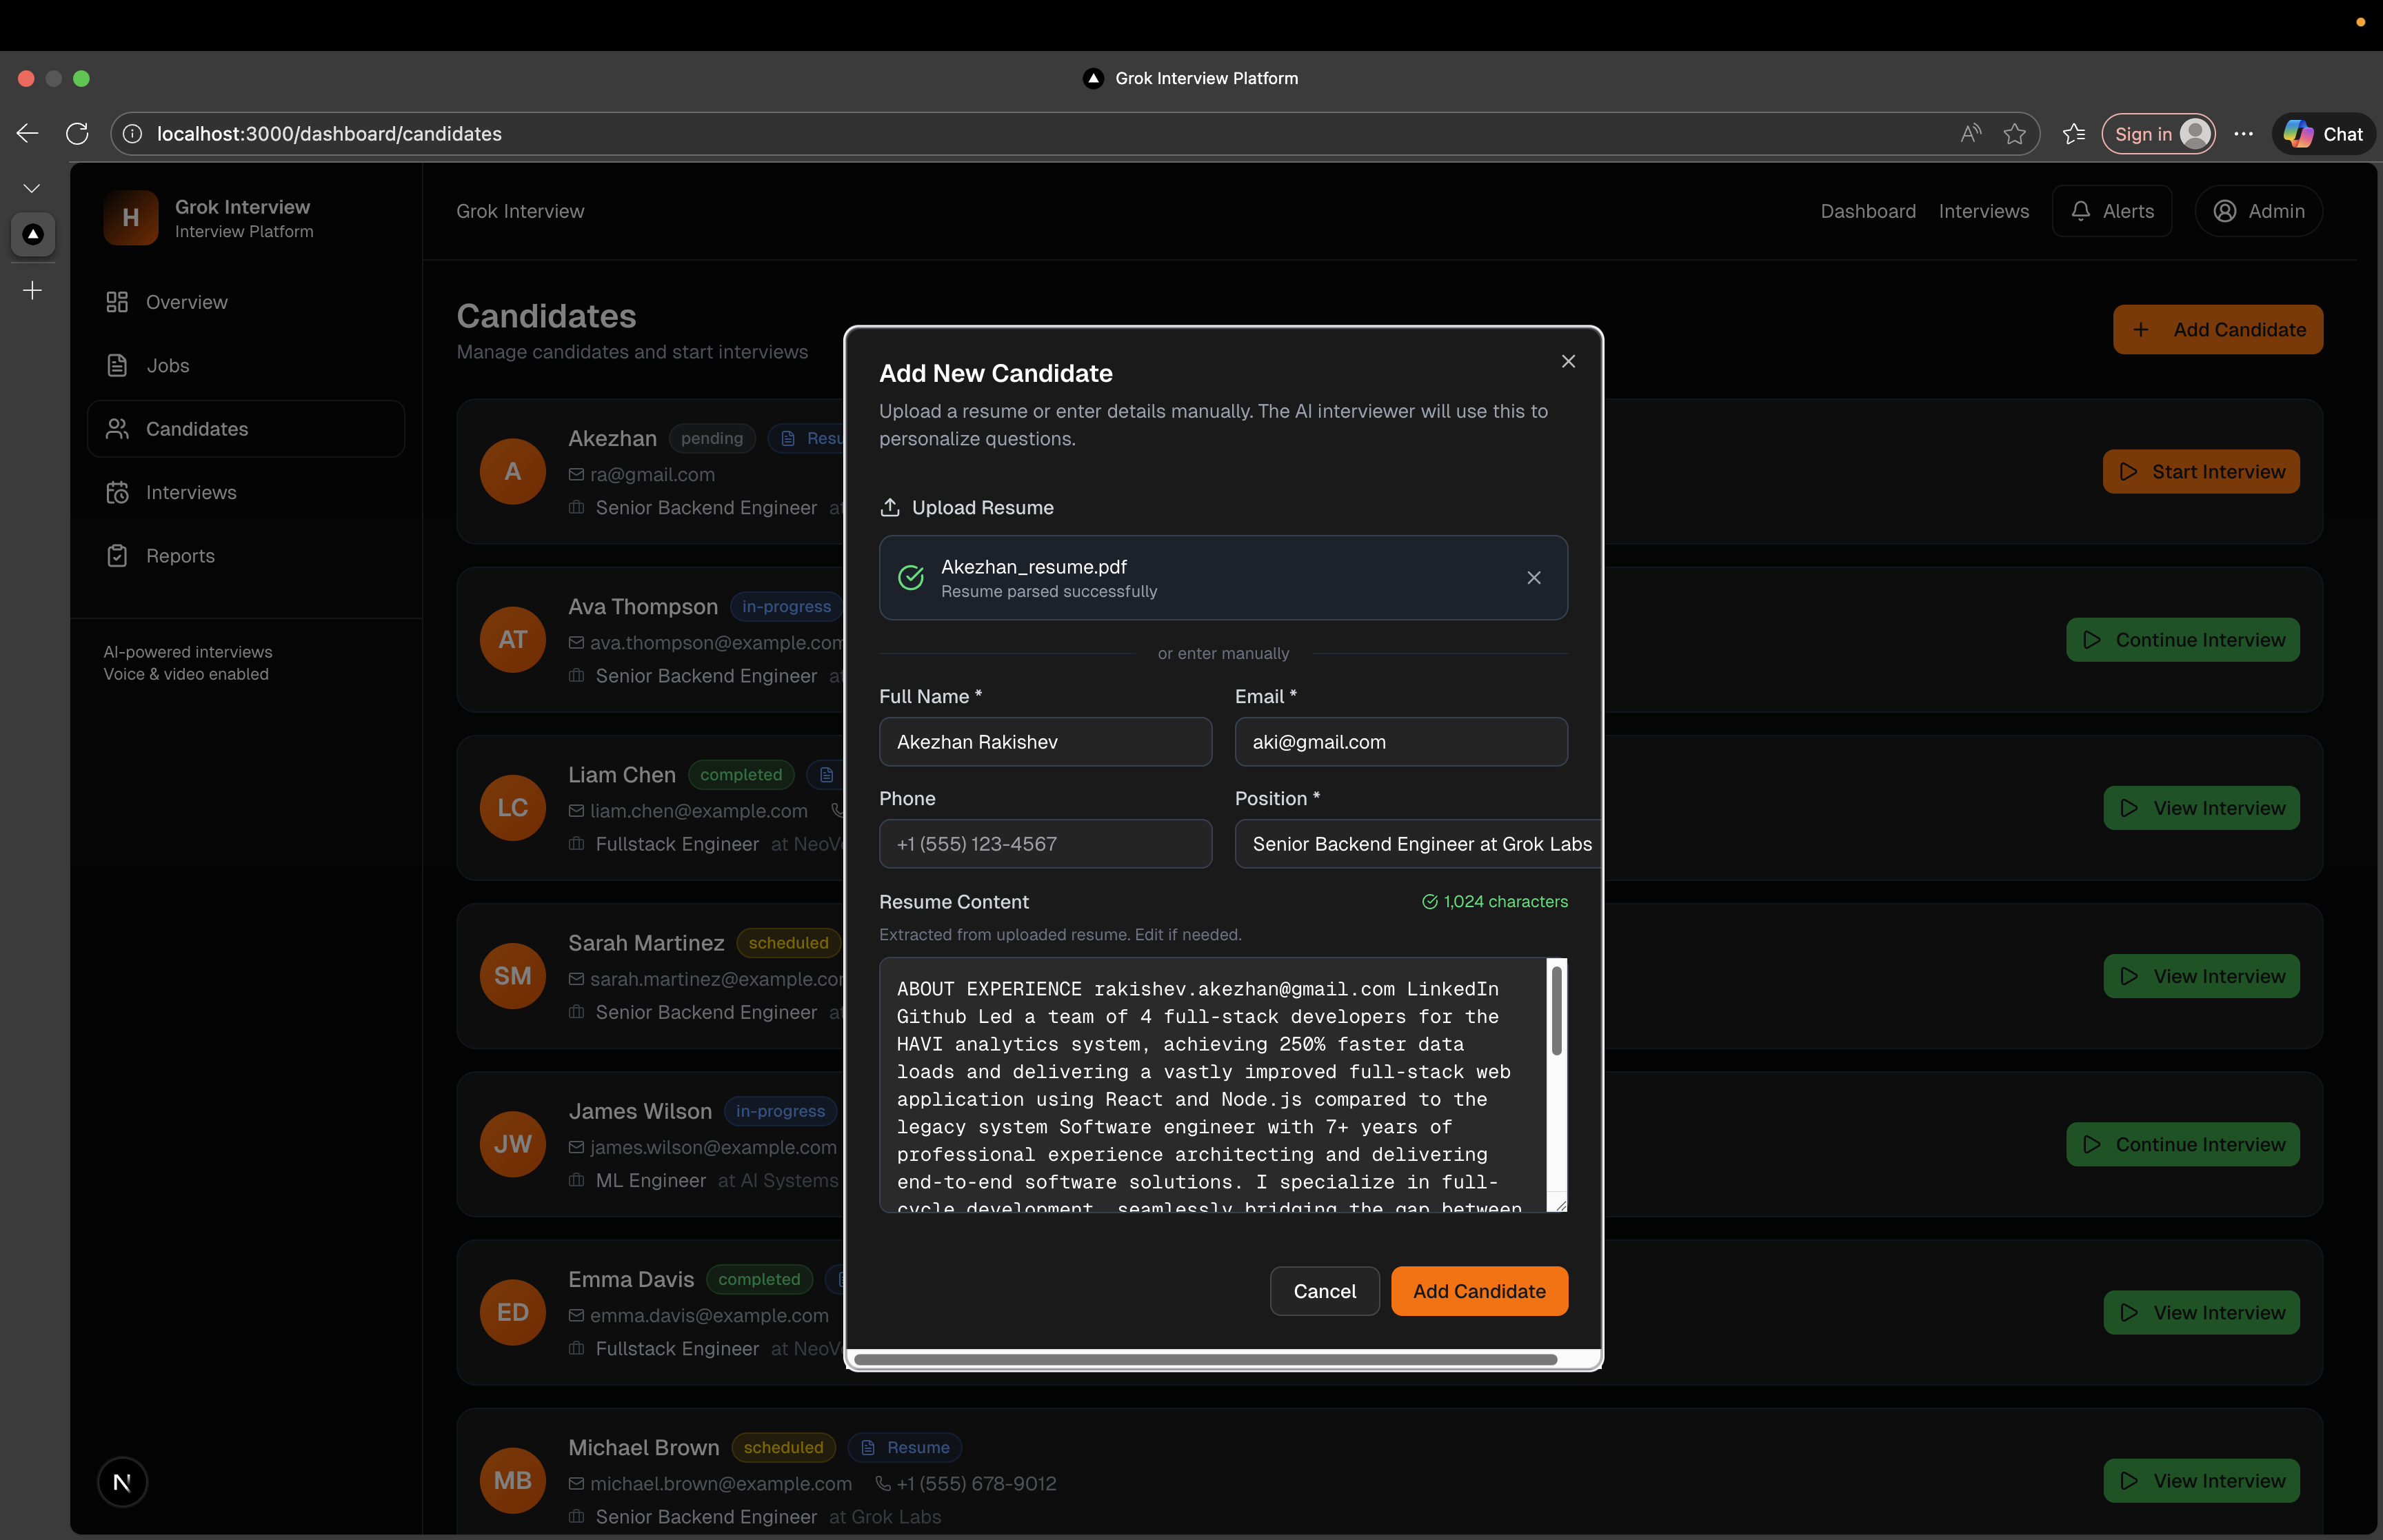Close the Add New Candidate dialog
Screen dimensions: 2383x1540
pyautogui.click(x=1567, y=361)
